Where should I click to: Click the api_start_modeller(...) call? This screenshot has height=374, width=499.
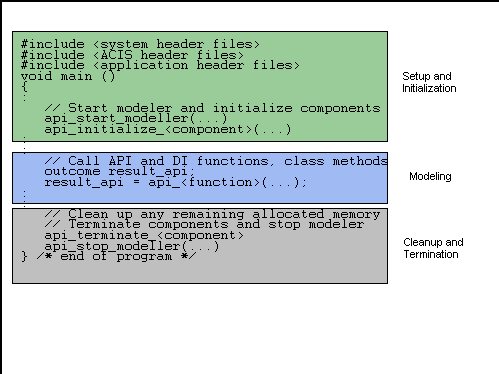pyautogui.click(x=136, y=119)
